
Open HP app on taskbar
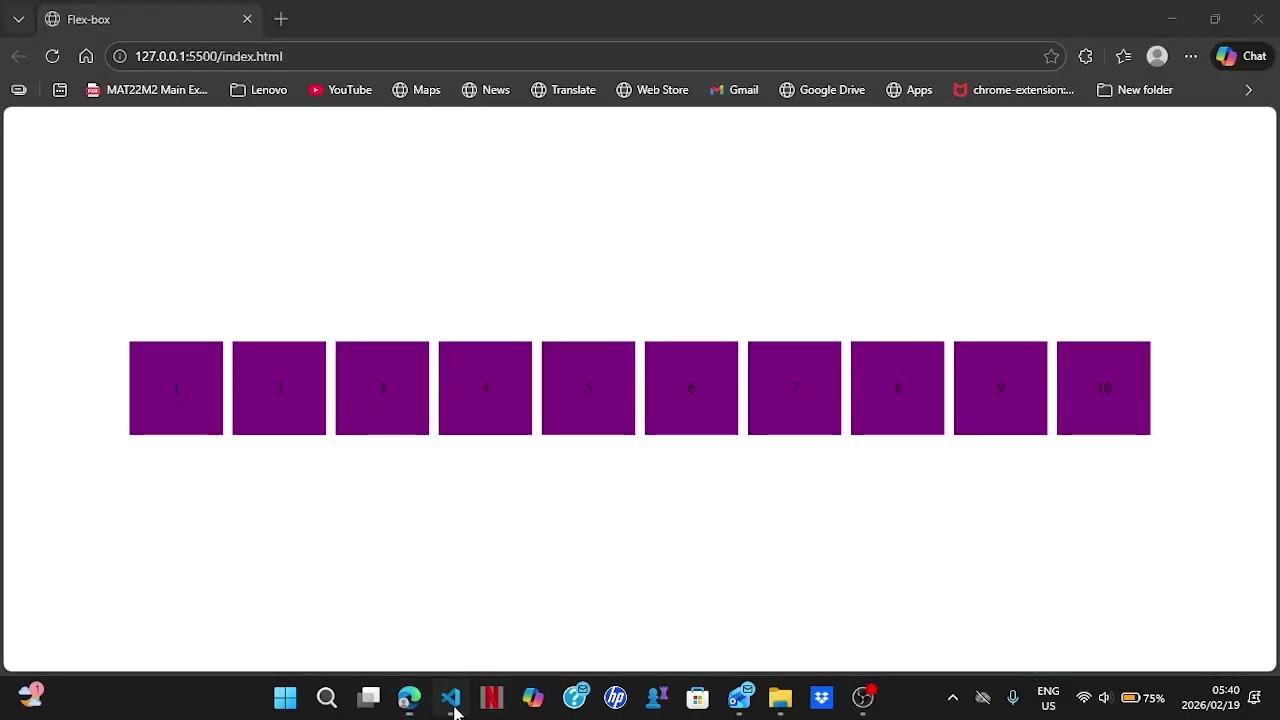615,698
